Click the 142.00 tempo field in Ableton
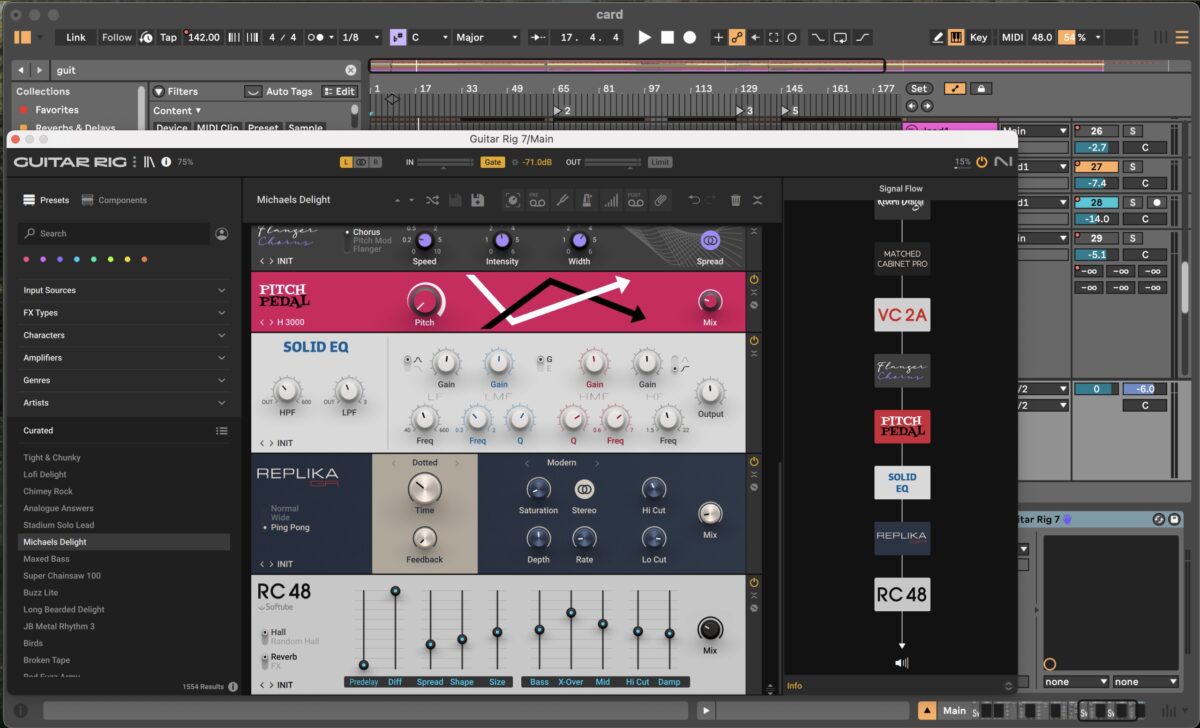The width and height of the screenshot is (1200, 728). [203, 37]
